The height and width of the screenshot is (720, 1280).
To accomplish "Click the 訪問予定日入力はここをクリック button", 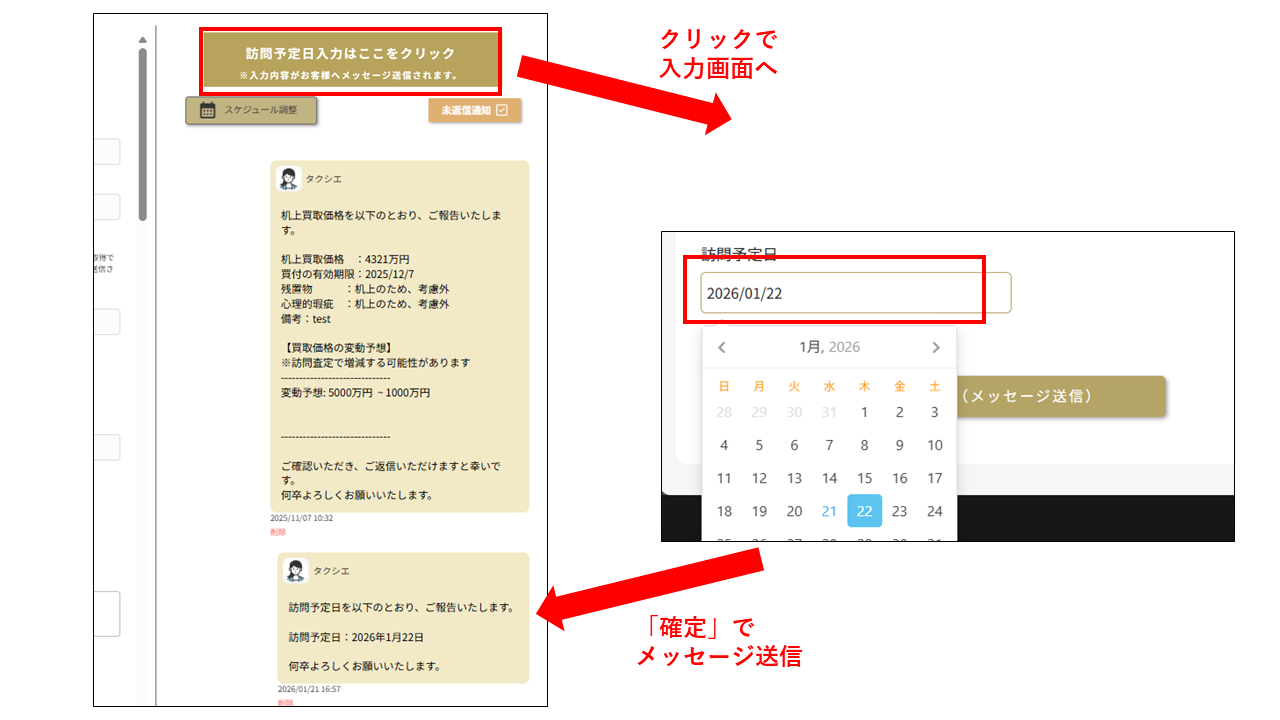I will click(352, 60).
